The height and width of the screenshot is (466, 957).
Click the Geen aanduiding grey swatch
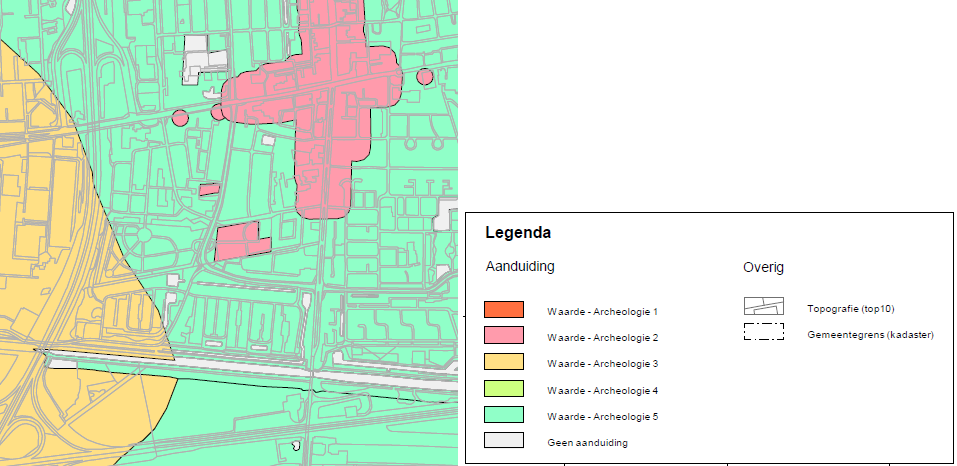pos(504,440)
